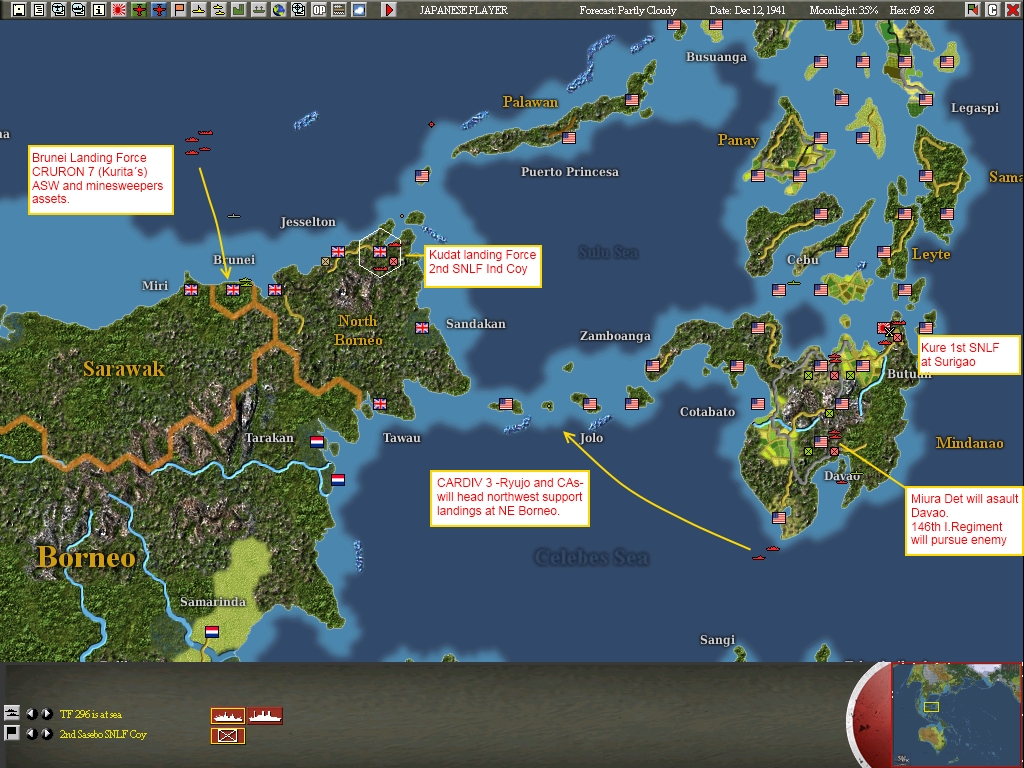The image size is (1024, 768).
Task: Select the British flag base at Sandakan
Action: coord(422,328)
